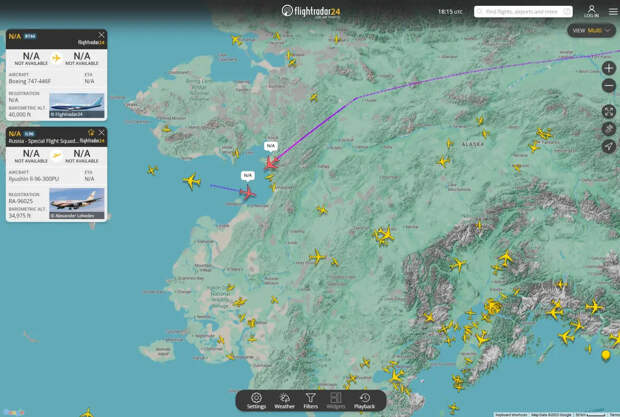Zoom out on the map
The height and width of the screenshot is (417, 620).
coord(608,86)
